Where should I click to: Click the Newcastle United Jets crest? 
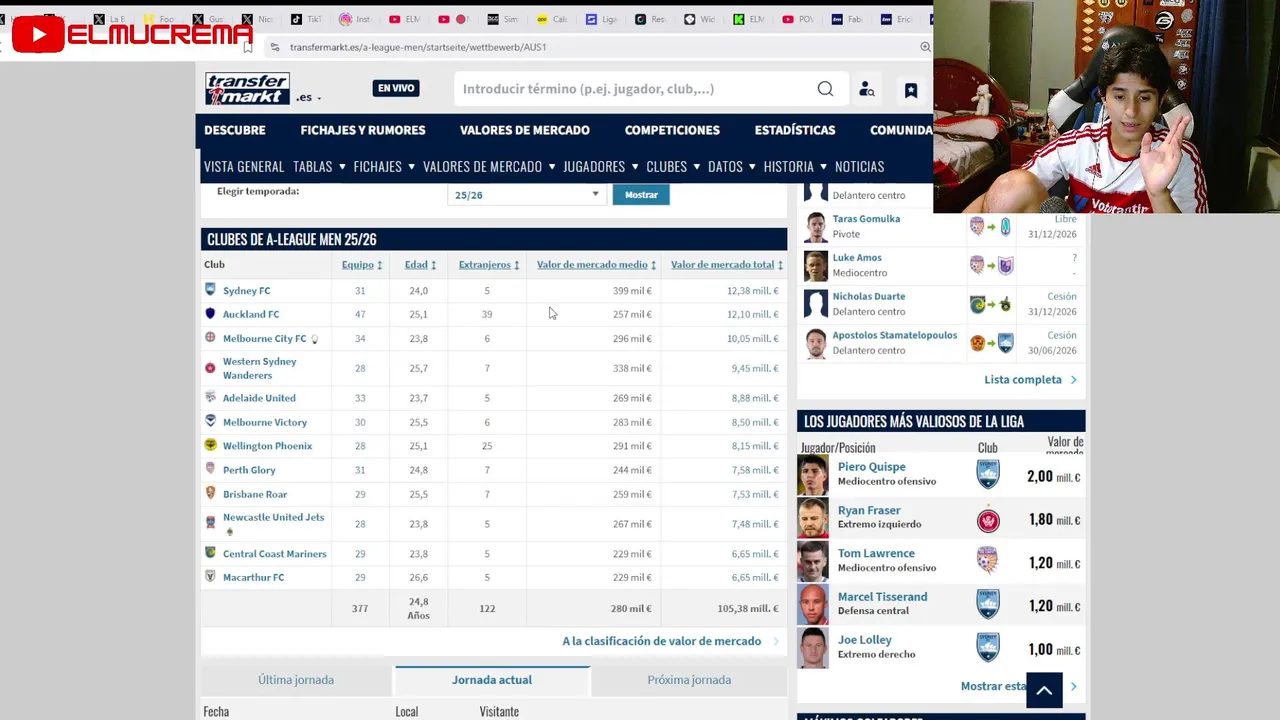[210, 523]
